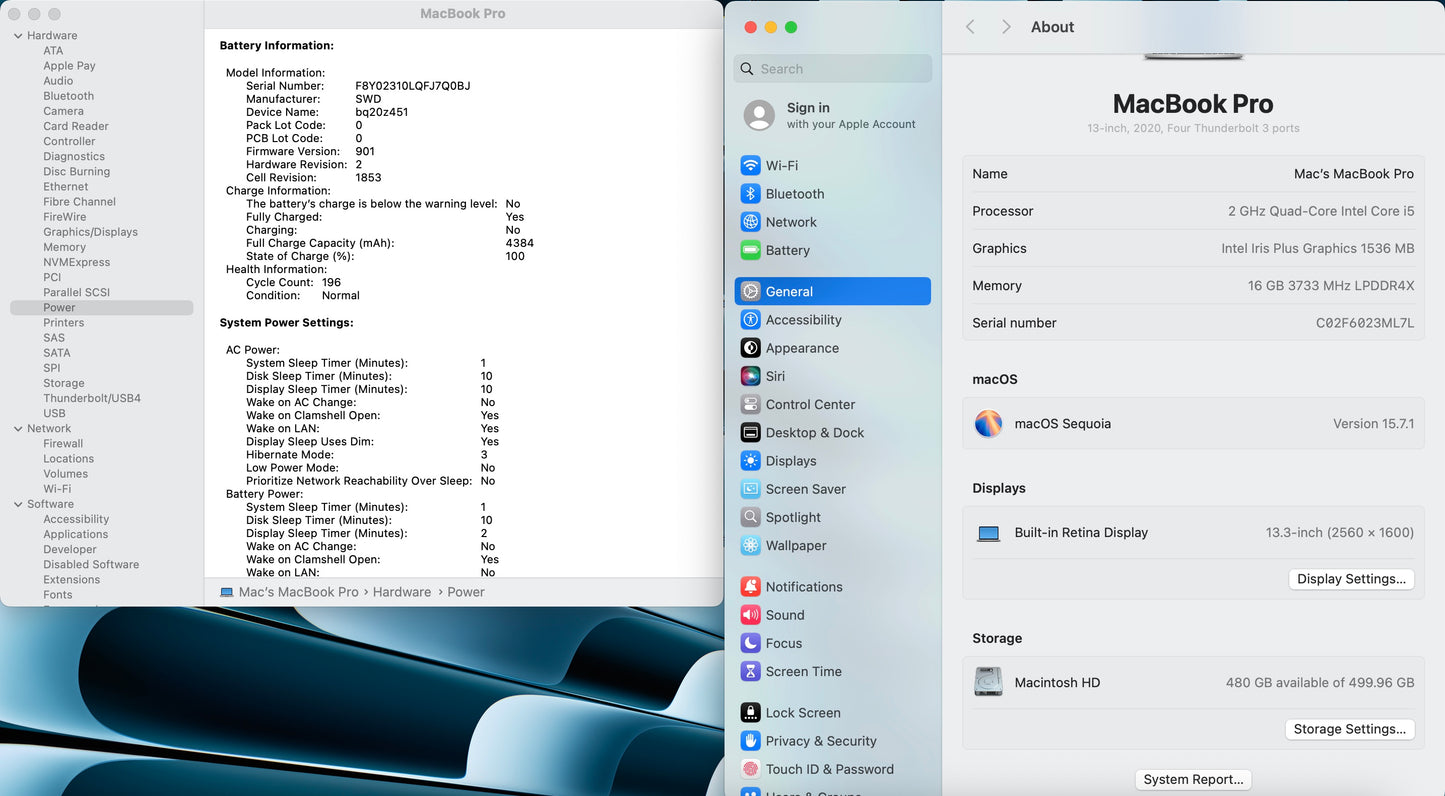Viewport: 1445px width, 796px height.
Task: Select Accessibility in the Settings sidebar
Action: pyautogui.click(x=803, y=320)
